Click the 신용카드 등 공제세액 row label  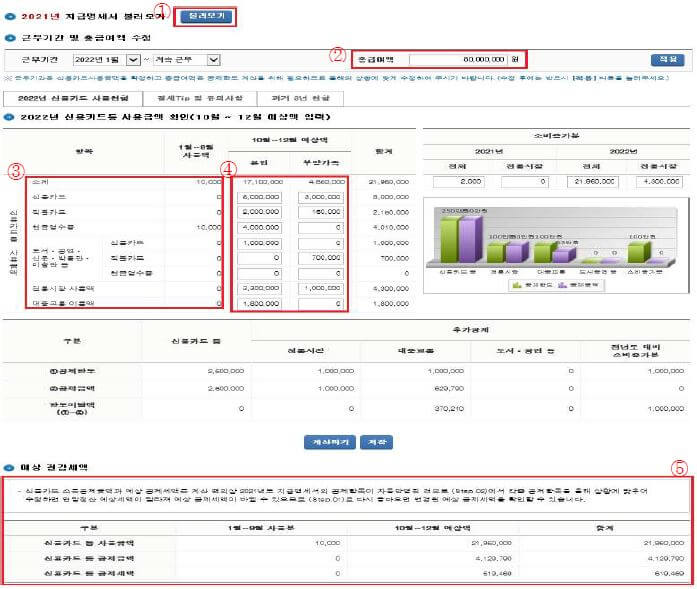point(89,573)
